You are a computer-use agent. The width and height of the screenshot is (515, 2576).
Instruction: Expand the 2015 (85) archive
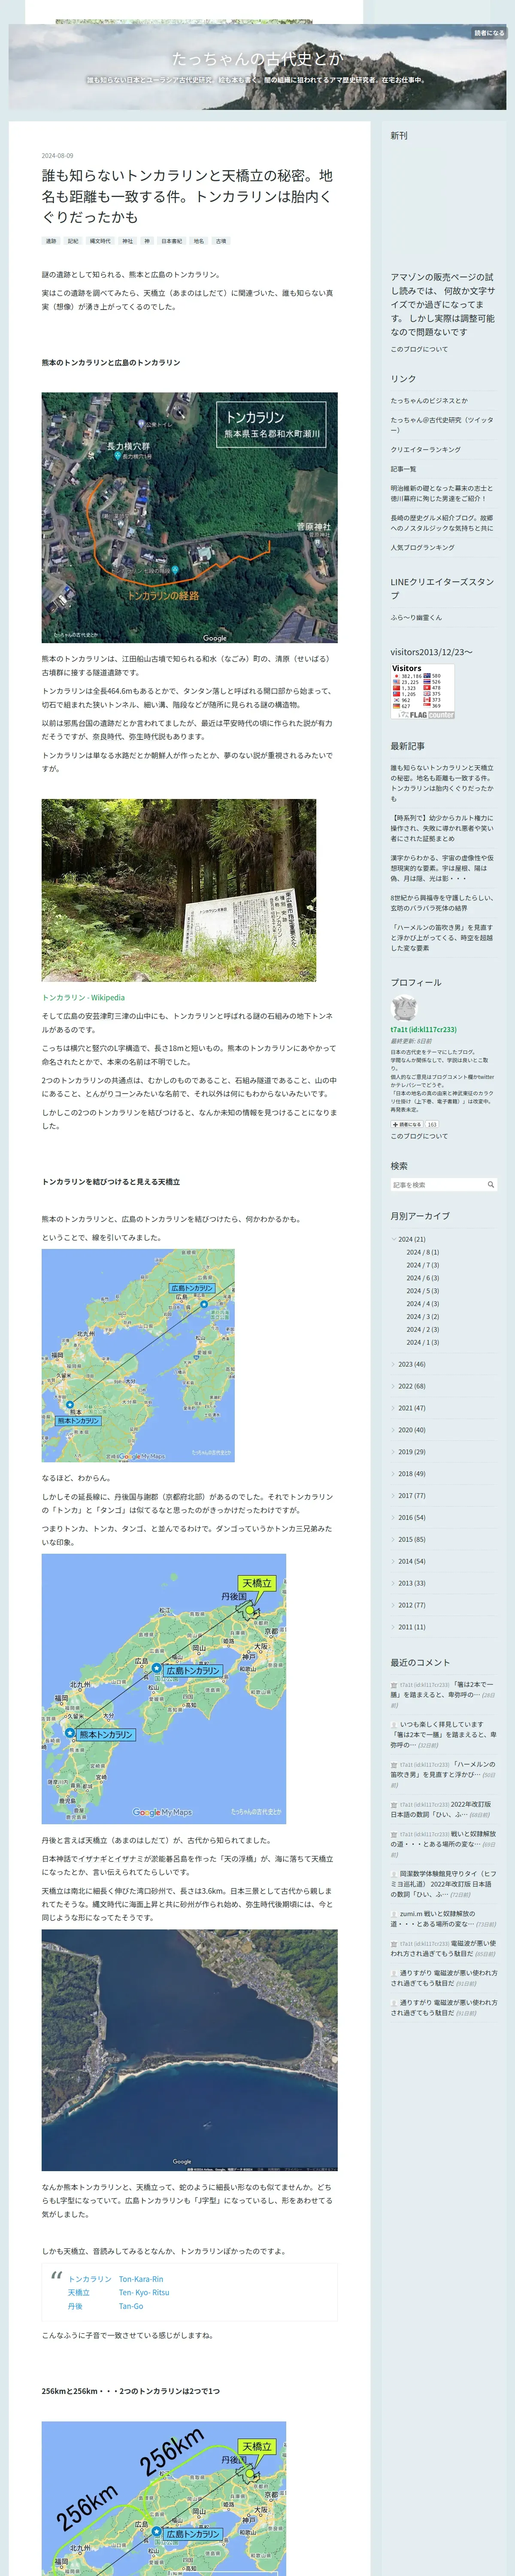click(x=393, y=1540)
